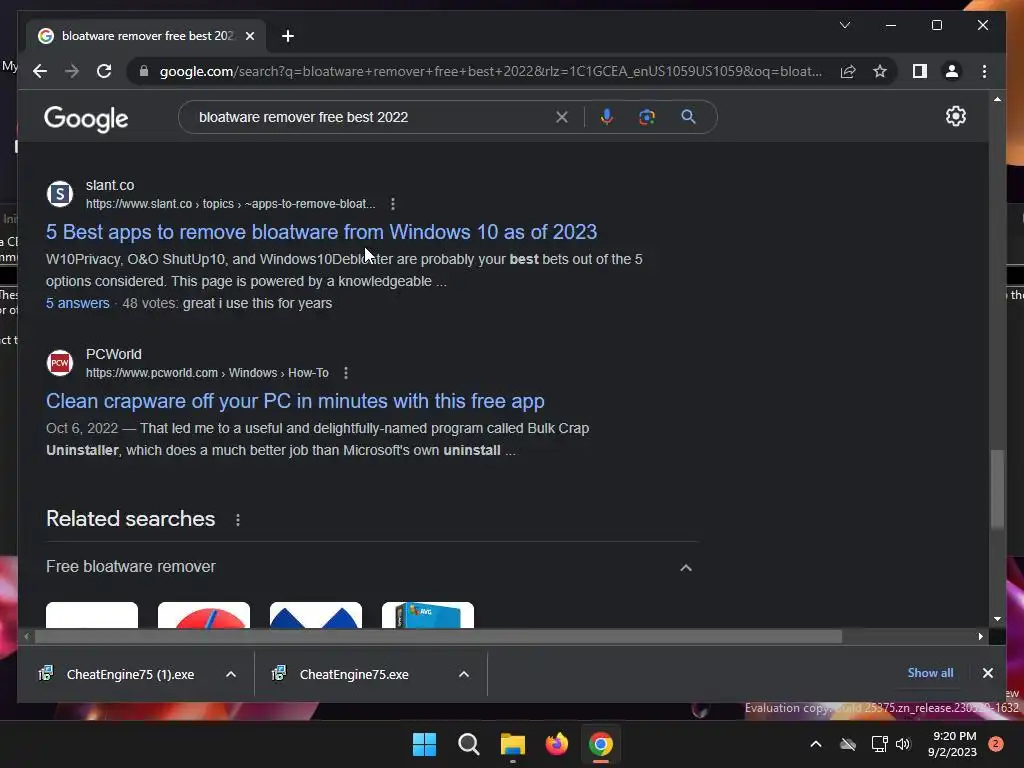Open the Related searches options menu
The height and width of the screenshot is (768, 1024).
[238, 520]
